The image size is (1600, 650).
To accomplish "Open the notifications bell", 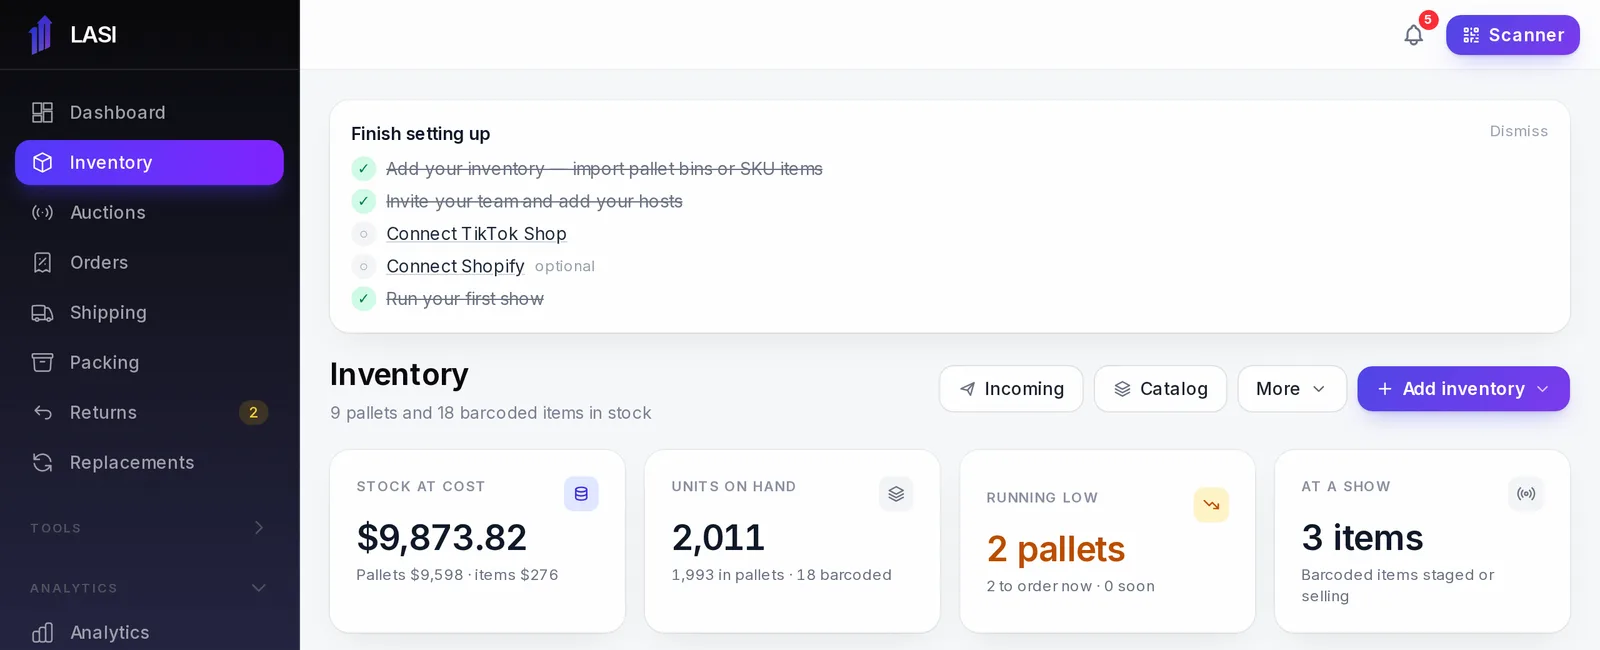I will 1413,35.
